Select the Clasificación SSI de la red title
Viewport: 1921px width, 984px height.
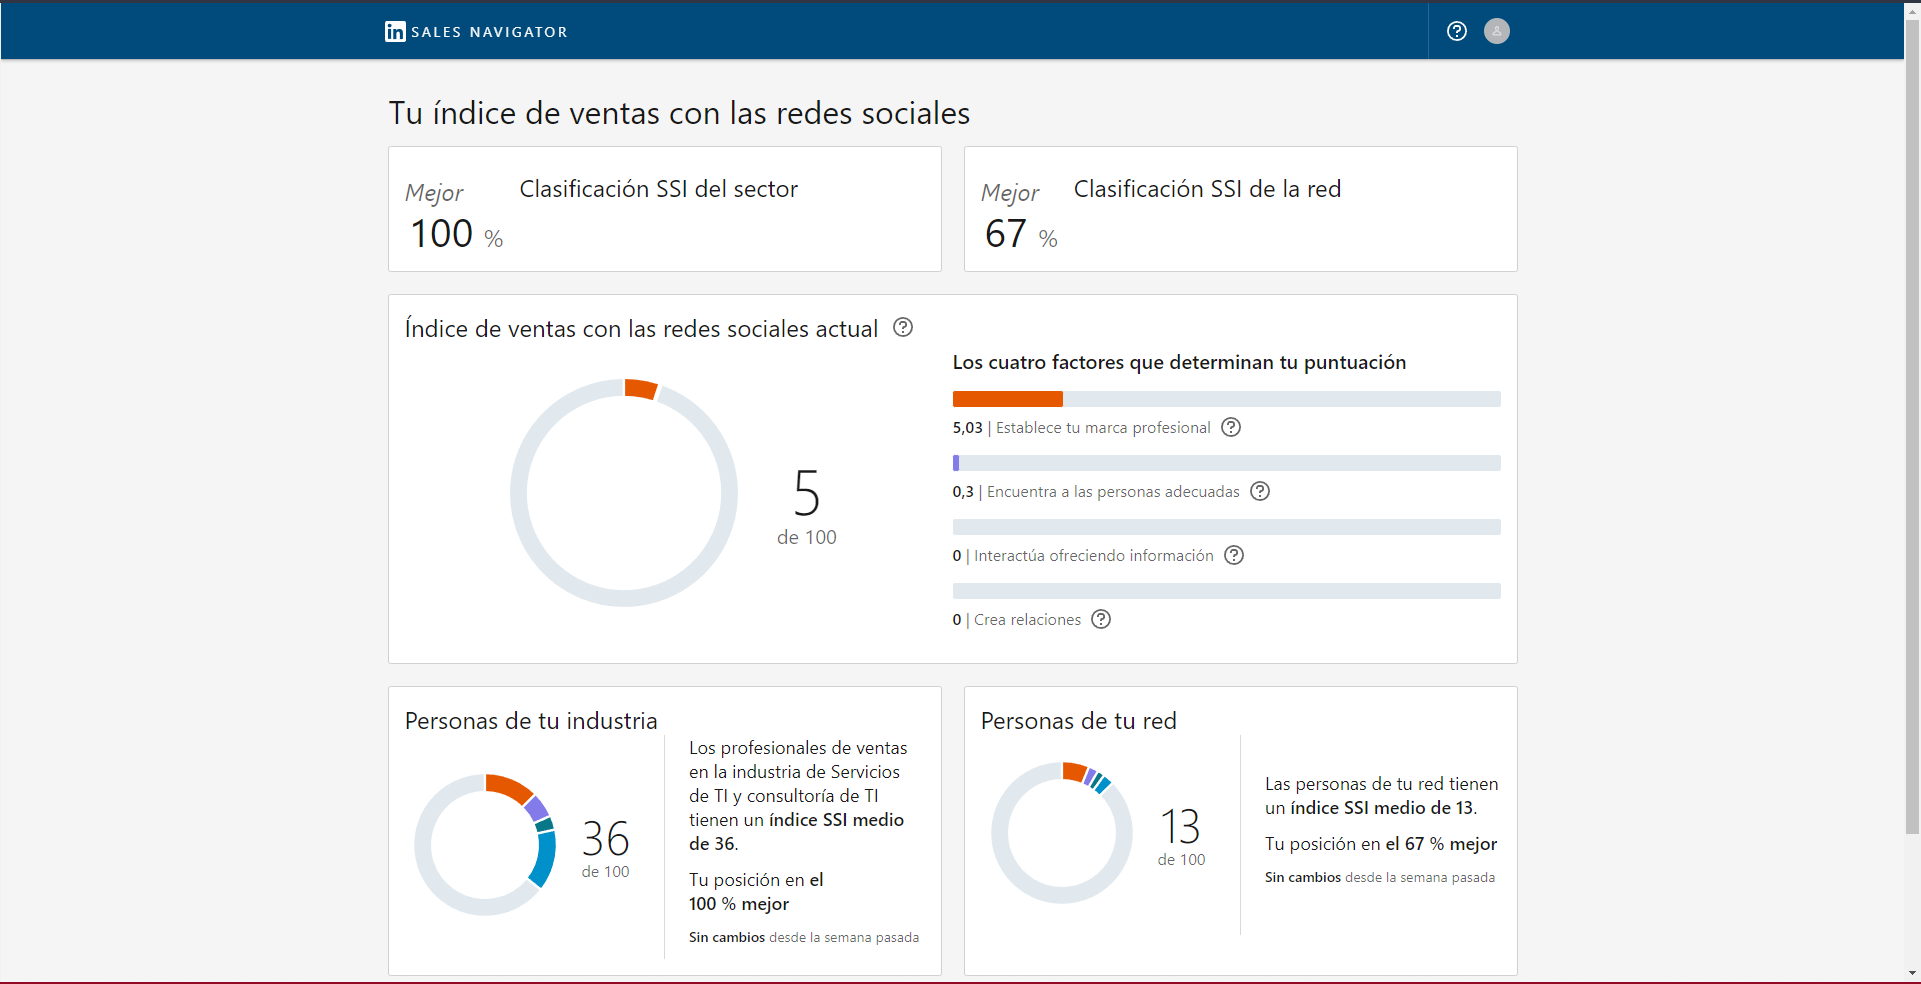click(1207, 189)
